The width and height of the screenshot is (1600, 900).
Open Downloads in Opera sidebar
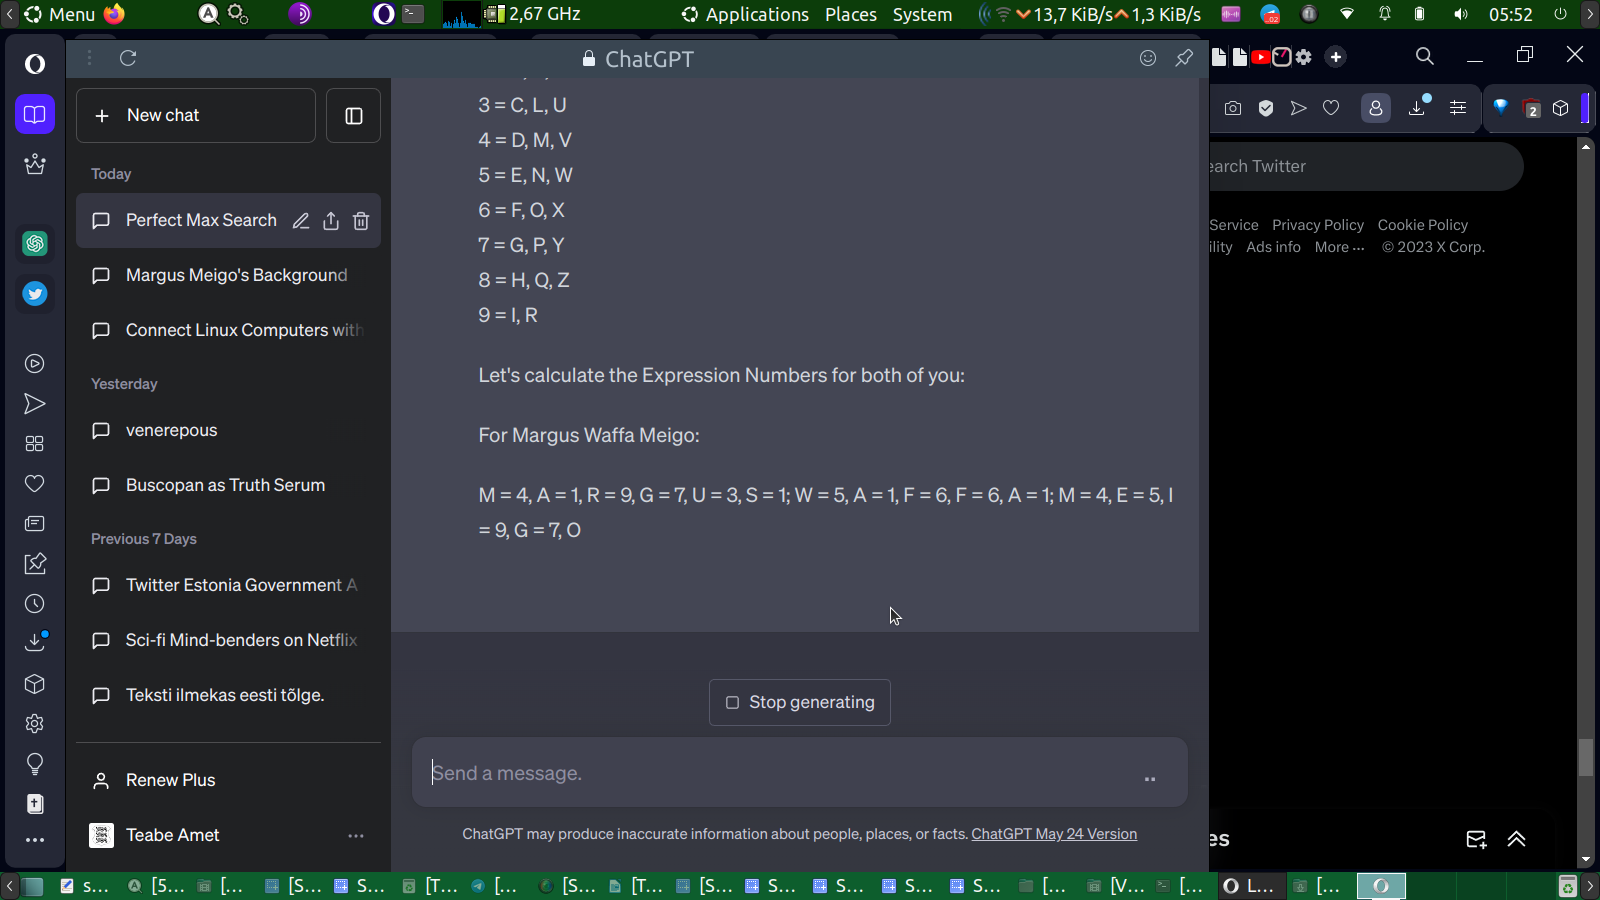35,642
